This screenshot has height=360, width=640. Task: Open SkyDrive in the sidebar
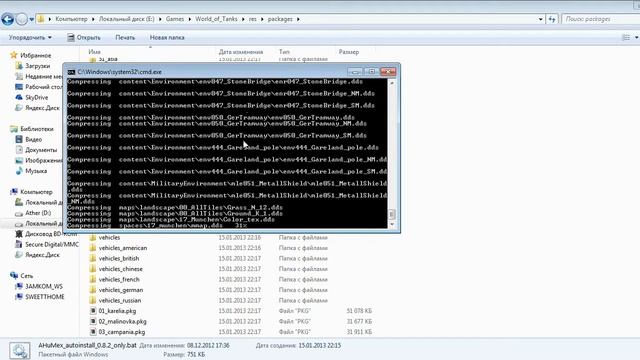pos(37,98)
